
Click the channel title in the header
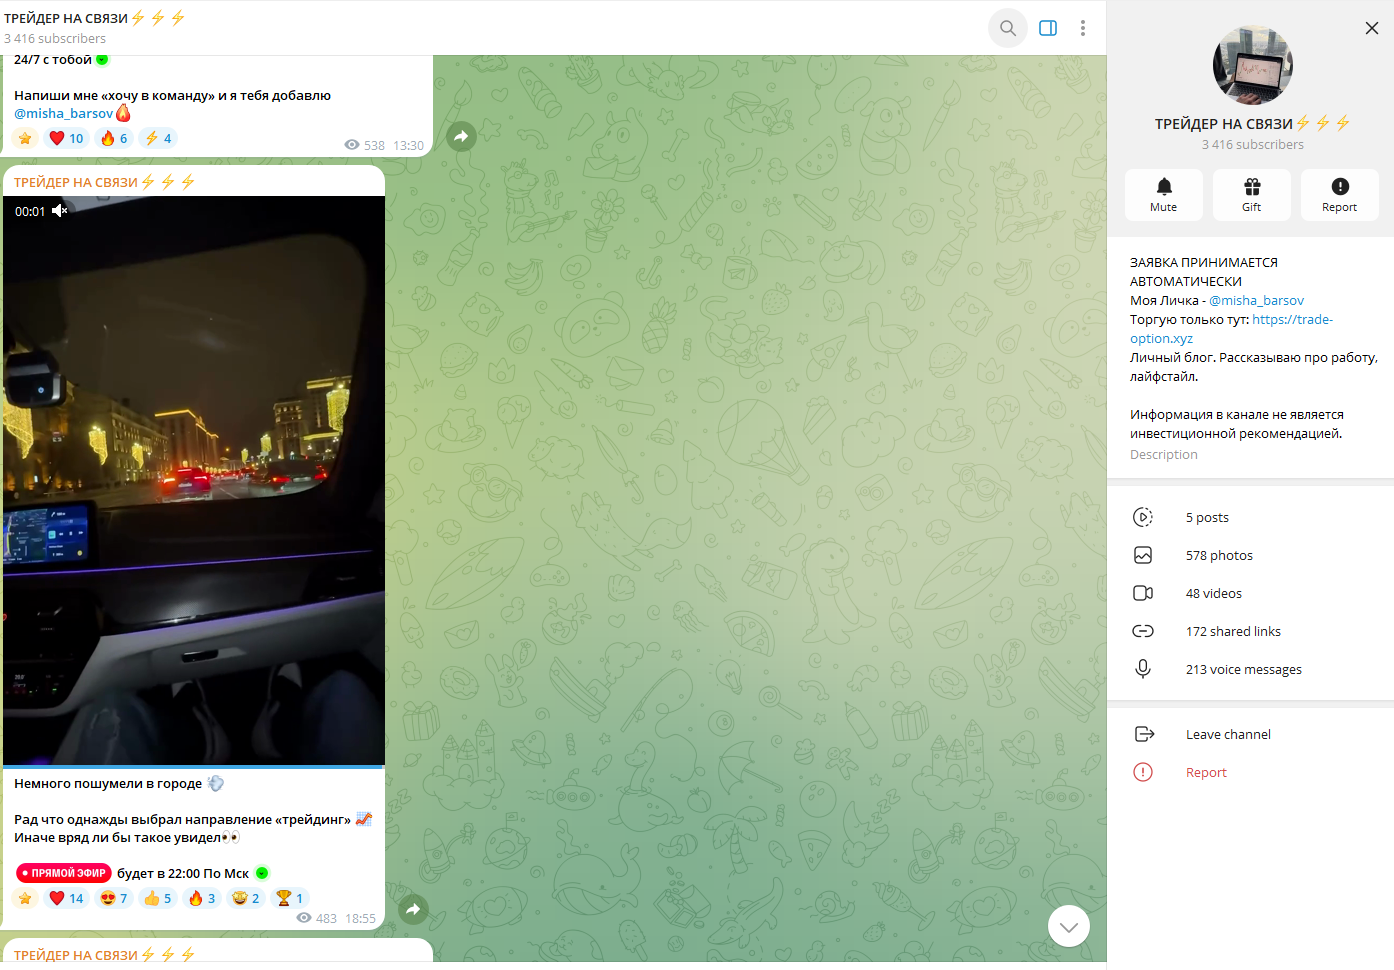(x=95, y=18)
